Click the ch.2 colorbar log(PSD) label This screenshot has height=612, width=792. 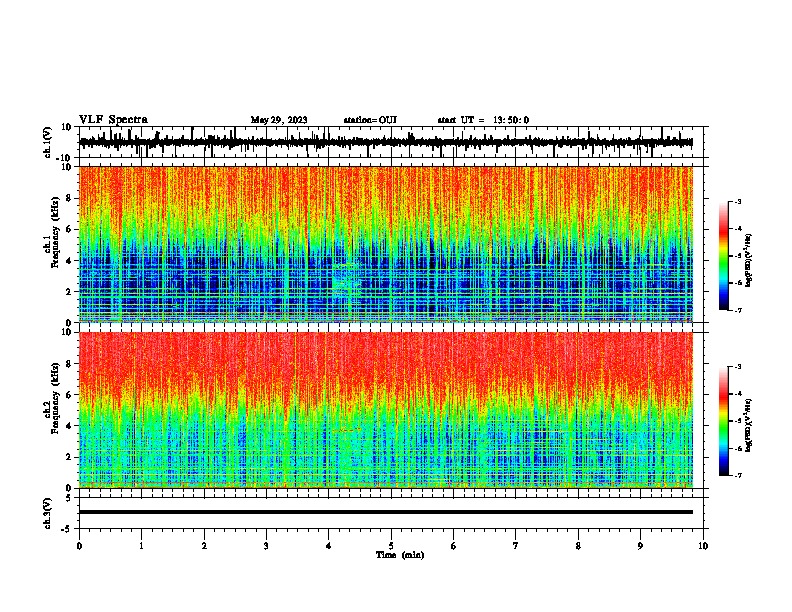748,425
